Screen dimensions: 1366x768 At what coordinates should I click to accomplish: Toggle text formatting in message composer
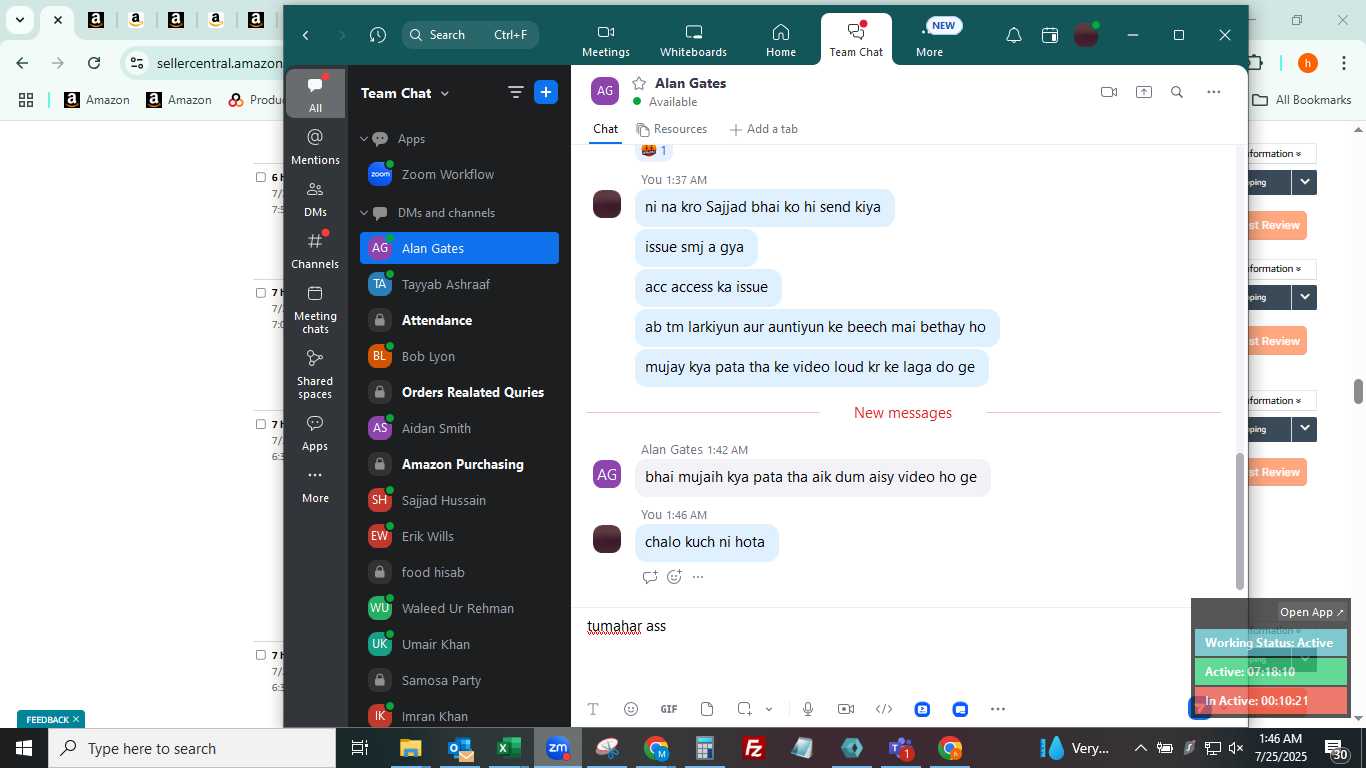click(x=593, y=709)
